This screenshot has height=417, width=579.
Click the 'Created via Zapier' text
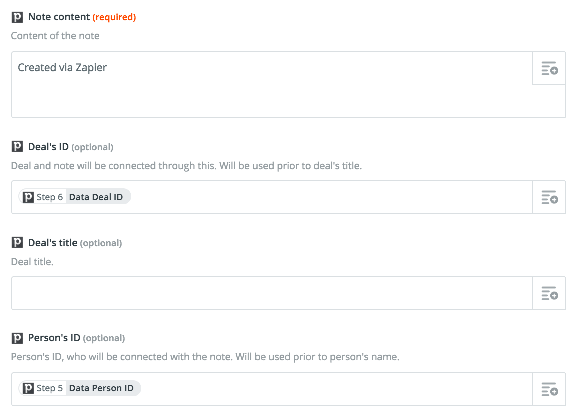pos(62,68)
